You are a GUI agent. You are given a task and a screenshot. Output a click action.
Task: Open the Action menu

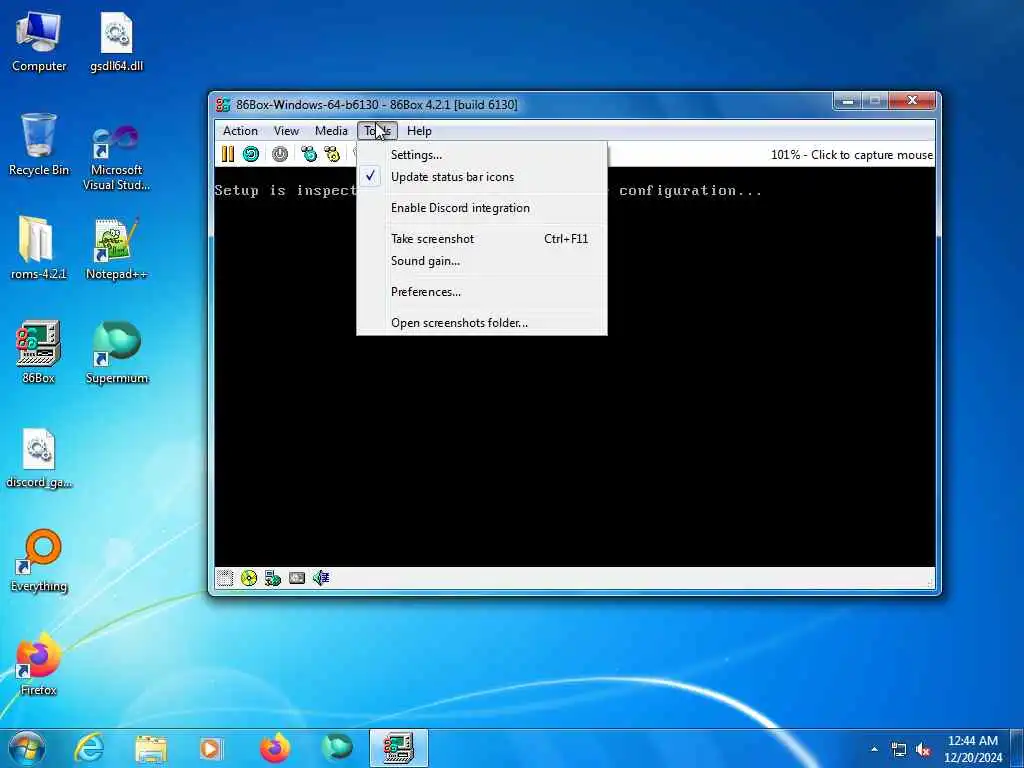point(240,131)
